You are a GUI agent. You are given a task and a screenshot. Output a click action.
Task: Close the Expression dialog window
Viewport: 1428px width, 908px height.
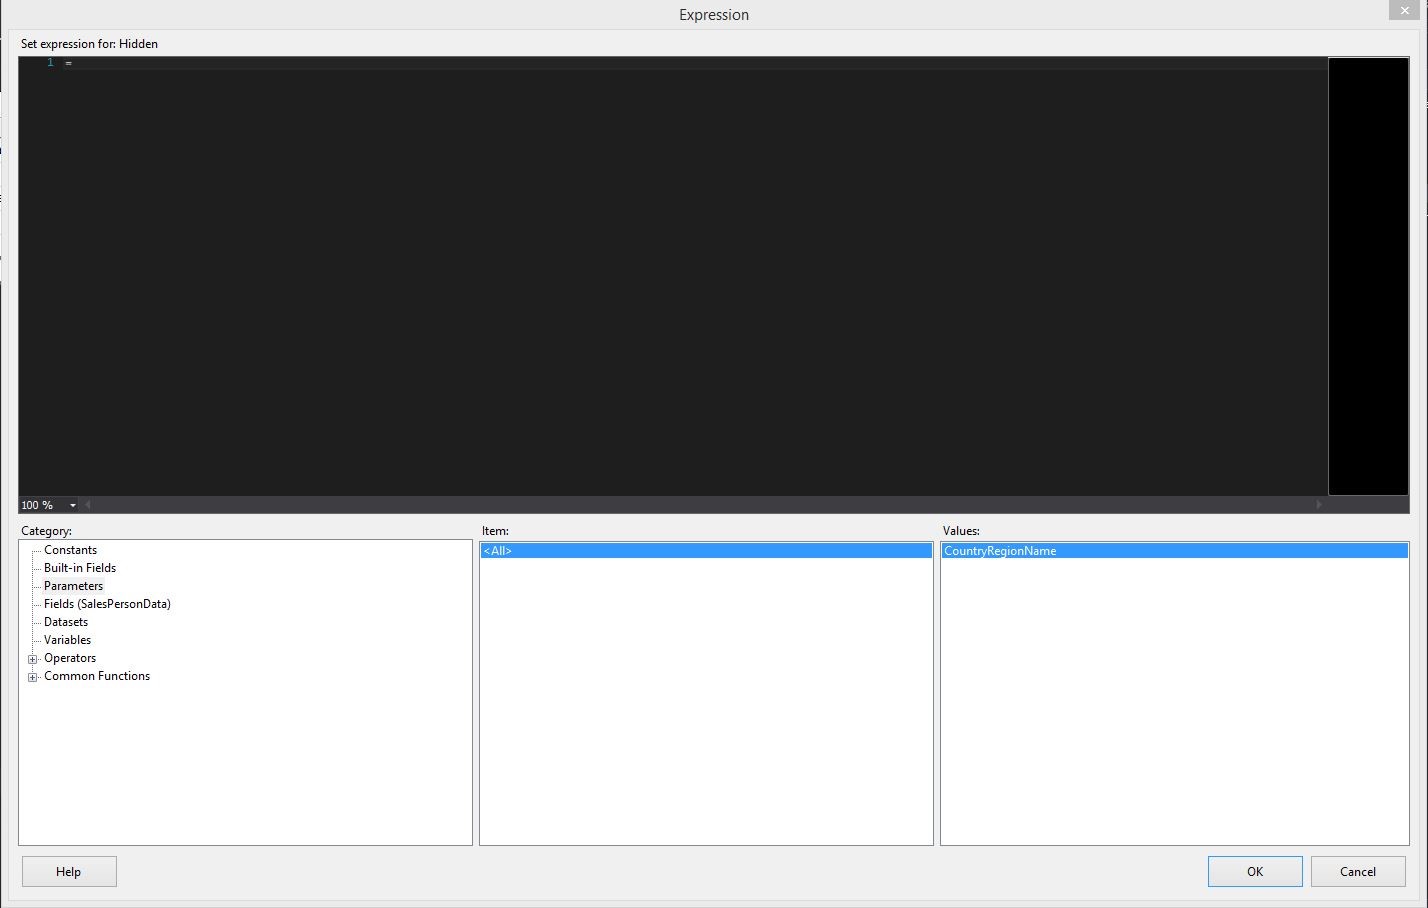click(x=1404, y=10)
